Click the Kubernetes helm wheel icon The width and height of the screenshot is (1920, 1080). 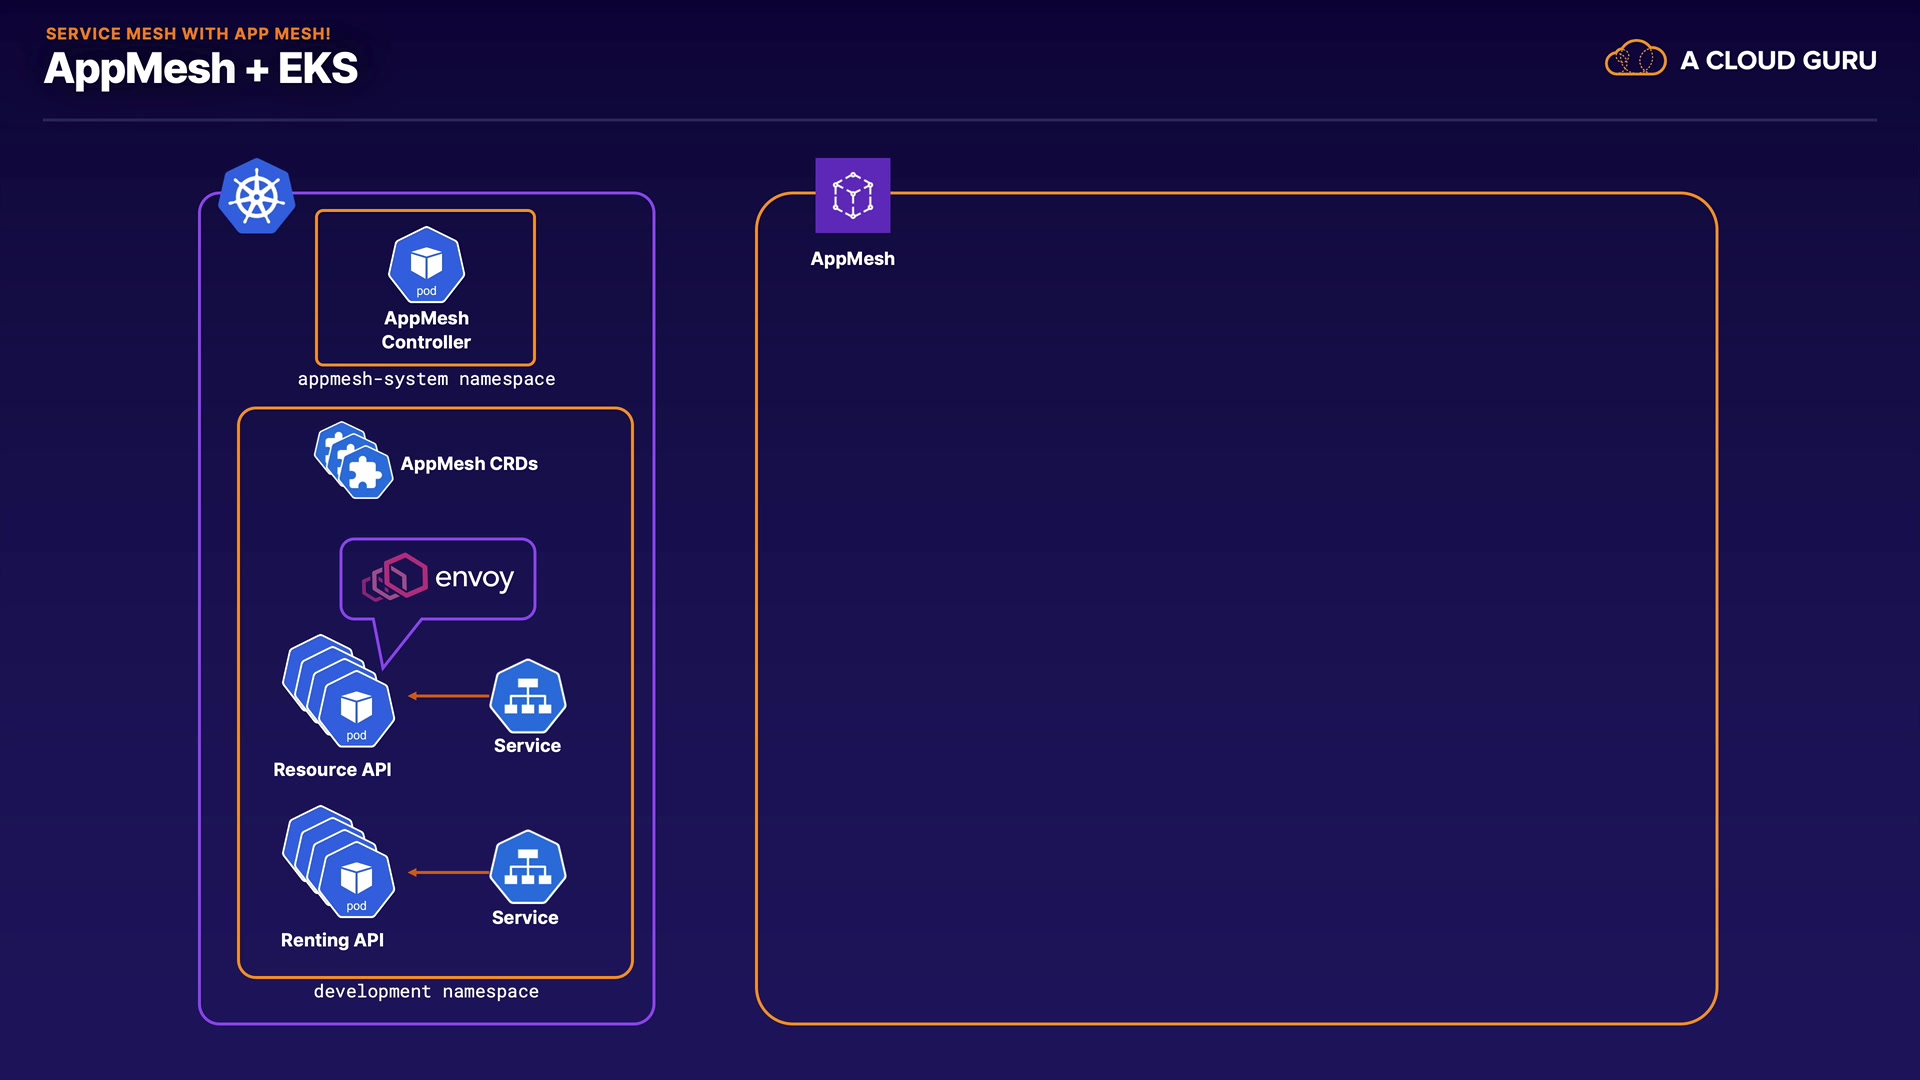(x=257, y=196)
